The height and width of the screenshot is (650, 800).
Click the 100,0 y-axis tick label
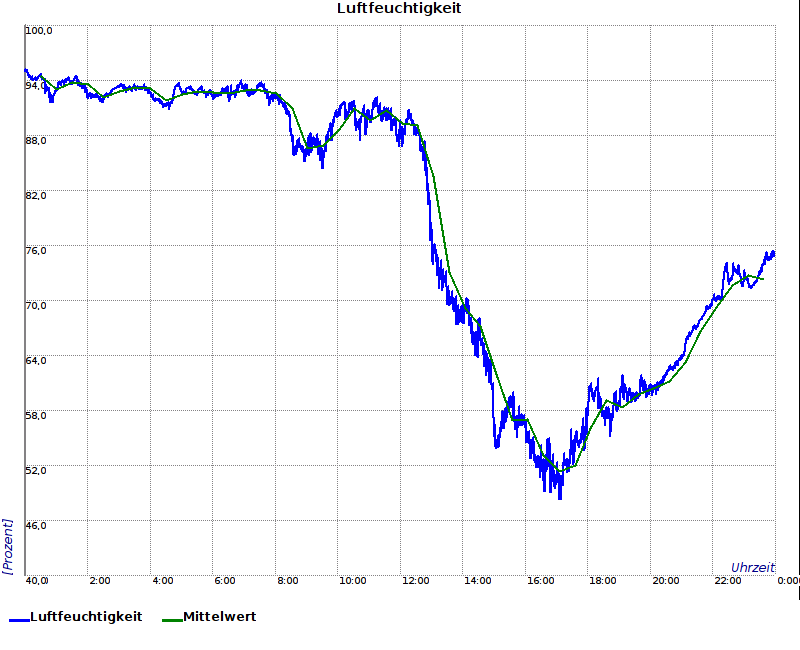(x=39, y=31)
